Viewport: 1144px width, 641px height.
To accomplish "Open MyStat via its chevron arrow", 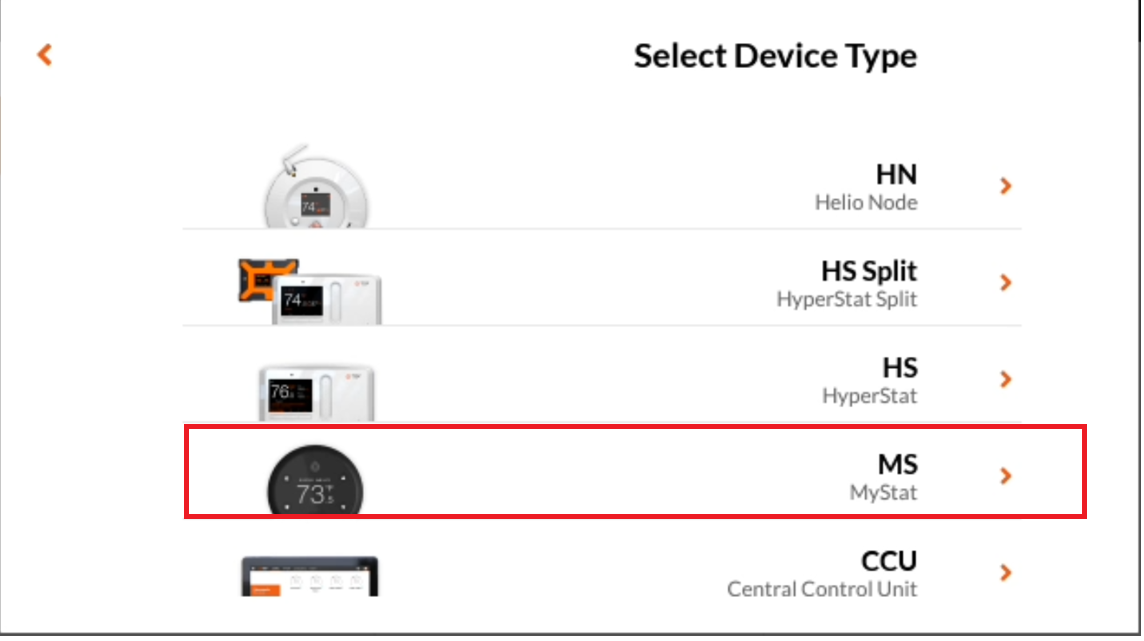I will pyautogui.click(x=1005, y=476).
